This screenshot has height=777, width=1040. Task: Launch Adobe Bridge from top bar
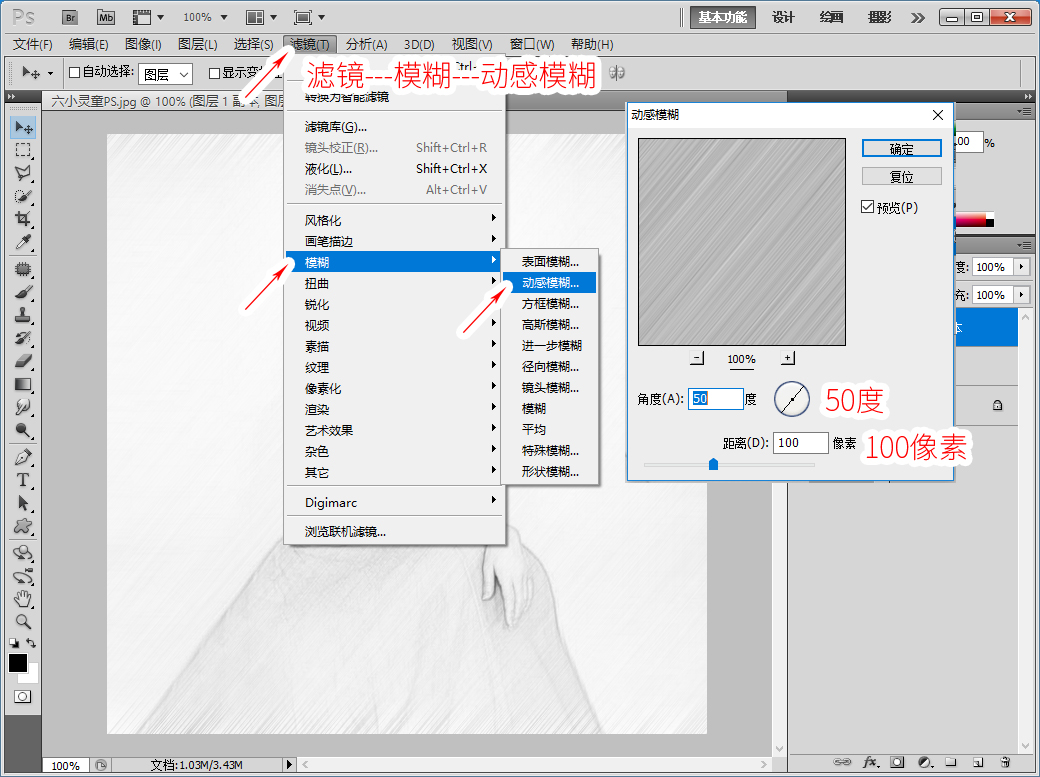(x=70, y=17)
